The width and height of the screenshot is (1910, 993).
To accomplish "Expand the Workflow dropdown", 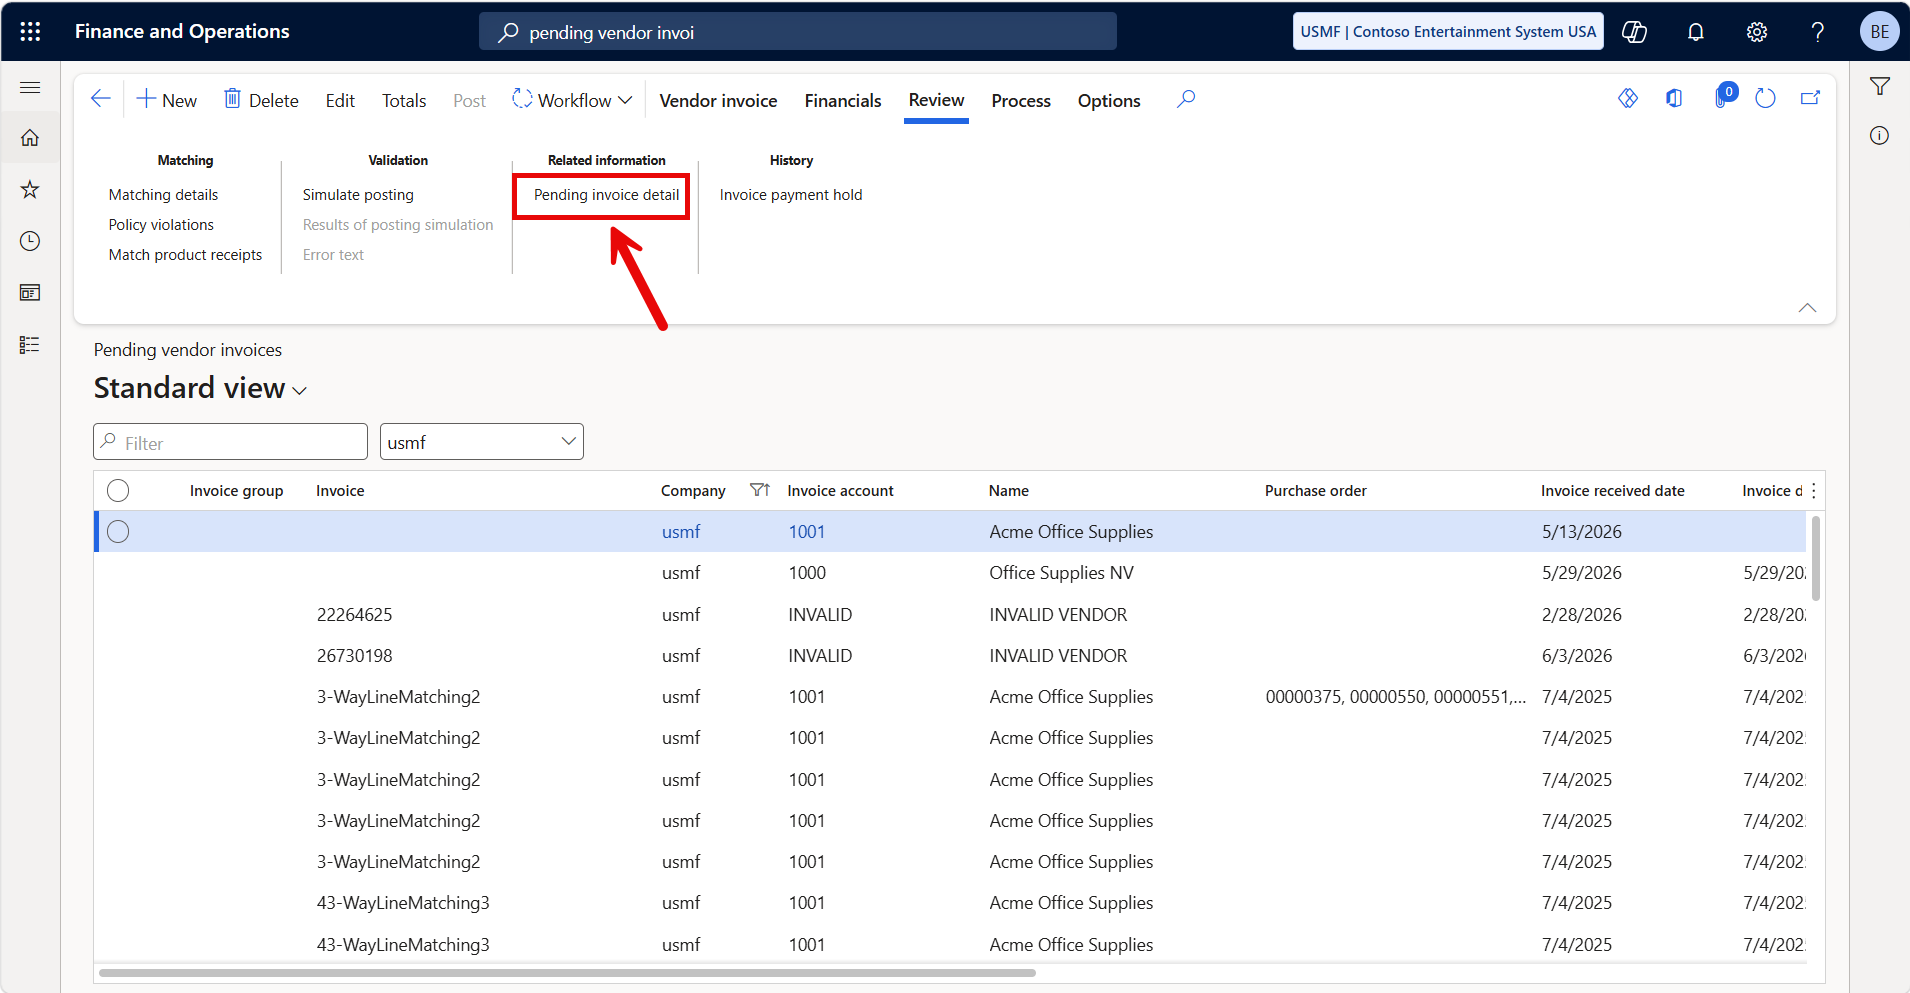I will coord(572,100).
